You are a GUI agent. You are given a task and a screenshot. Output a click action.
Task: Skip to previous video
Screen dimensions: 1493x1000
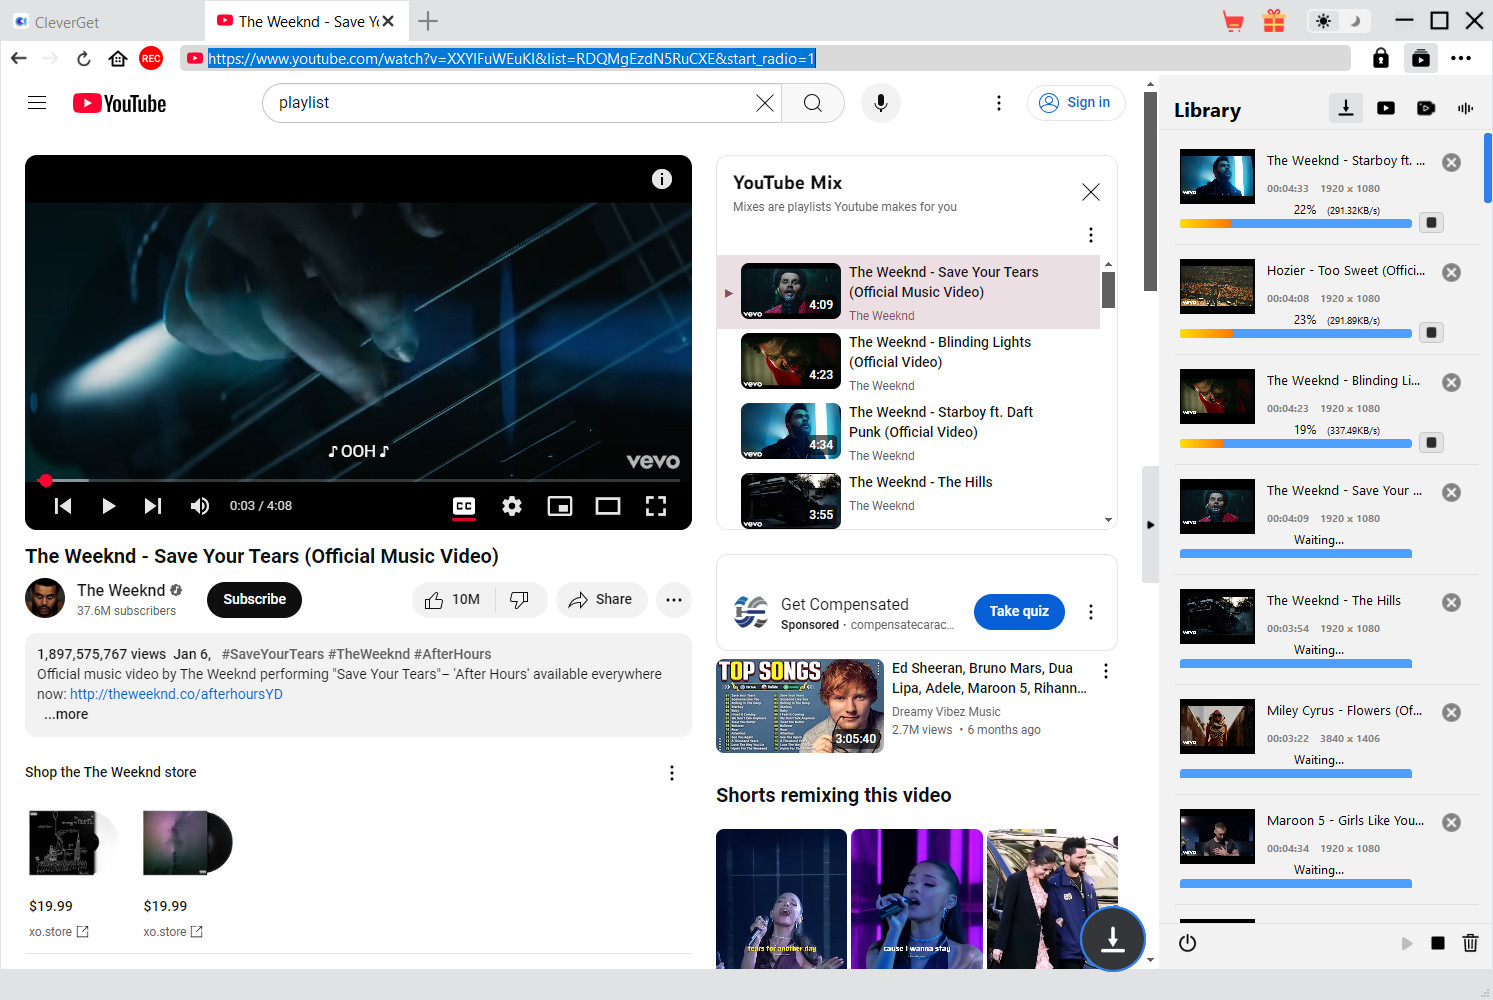tap(63, 506)
